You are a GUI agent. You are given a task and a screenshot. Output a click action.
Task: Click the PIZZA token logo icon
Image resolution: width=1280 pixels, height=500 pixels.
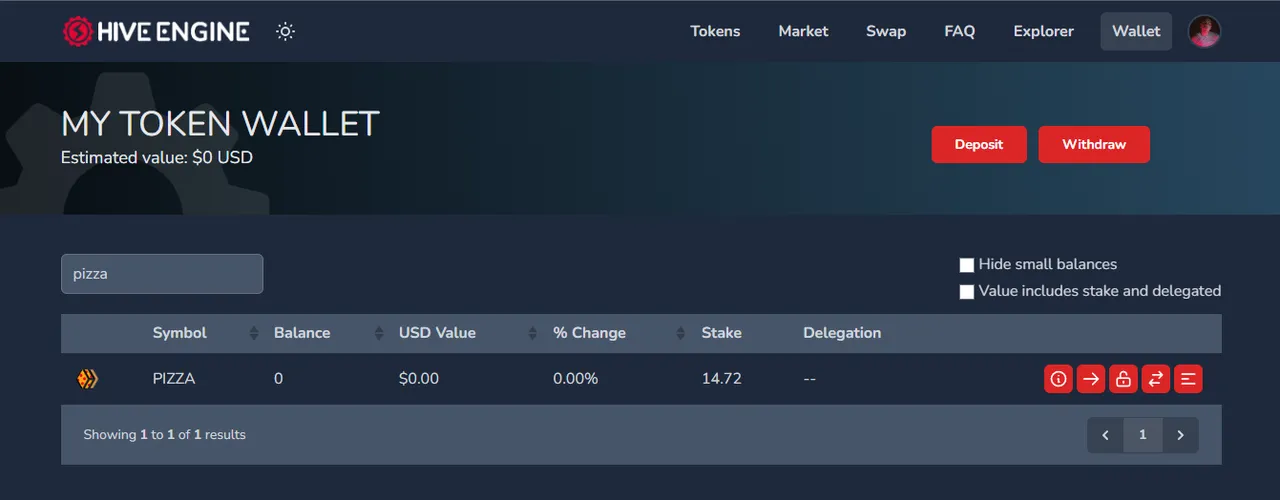pyautogui.click(x=87, y=379)
